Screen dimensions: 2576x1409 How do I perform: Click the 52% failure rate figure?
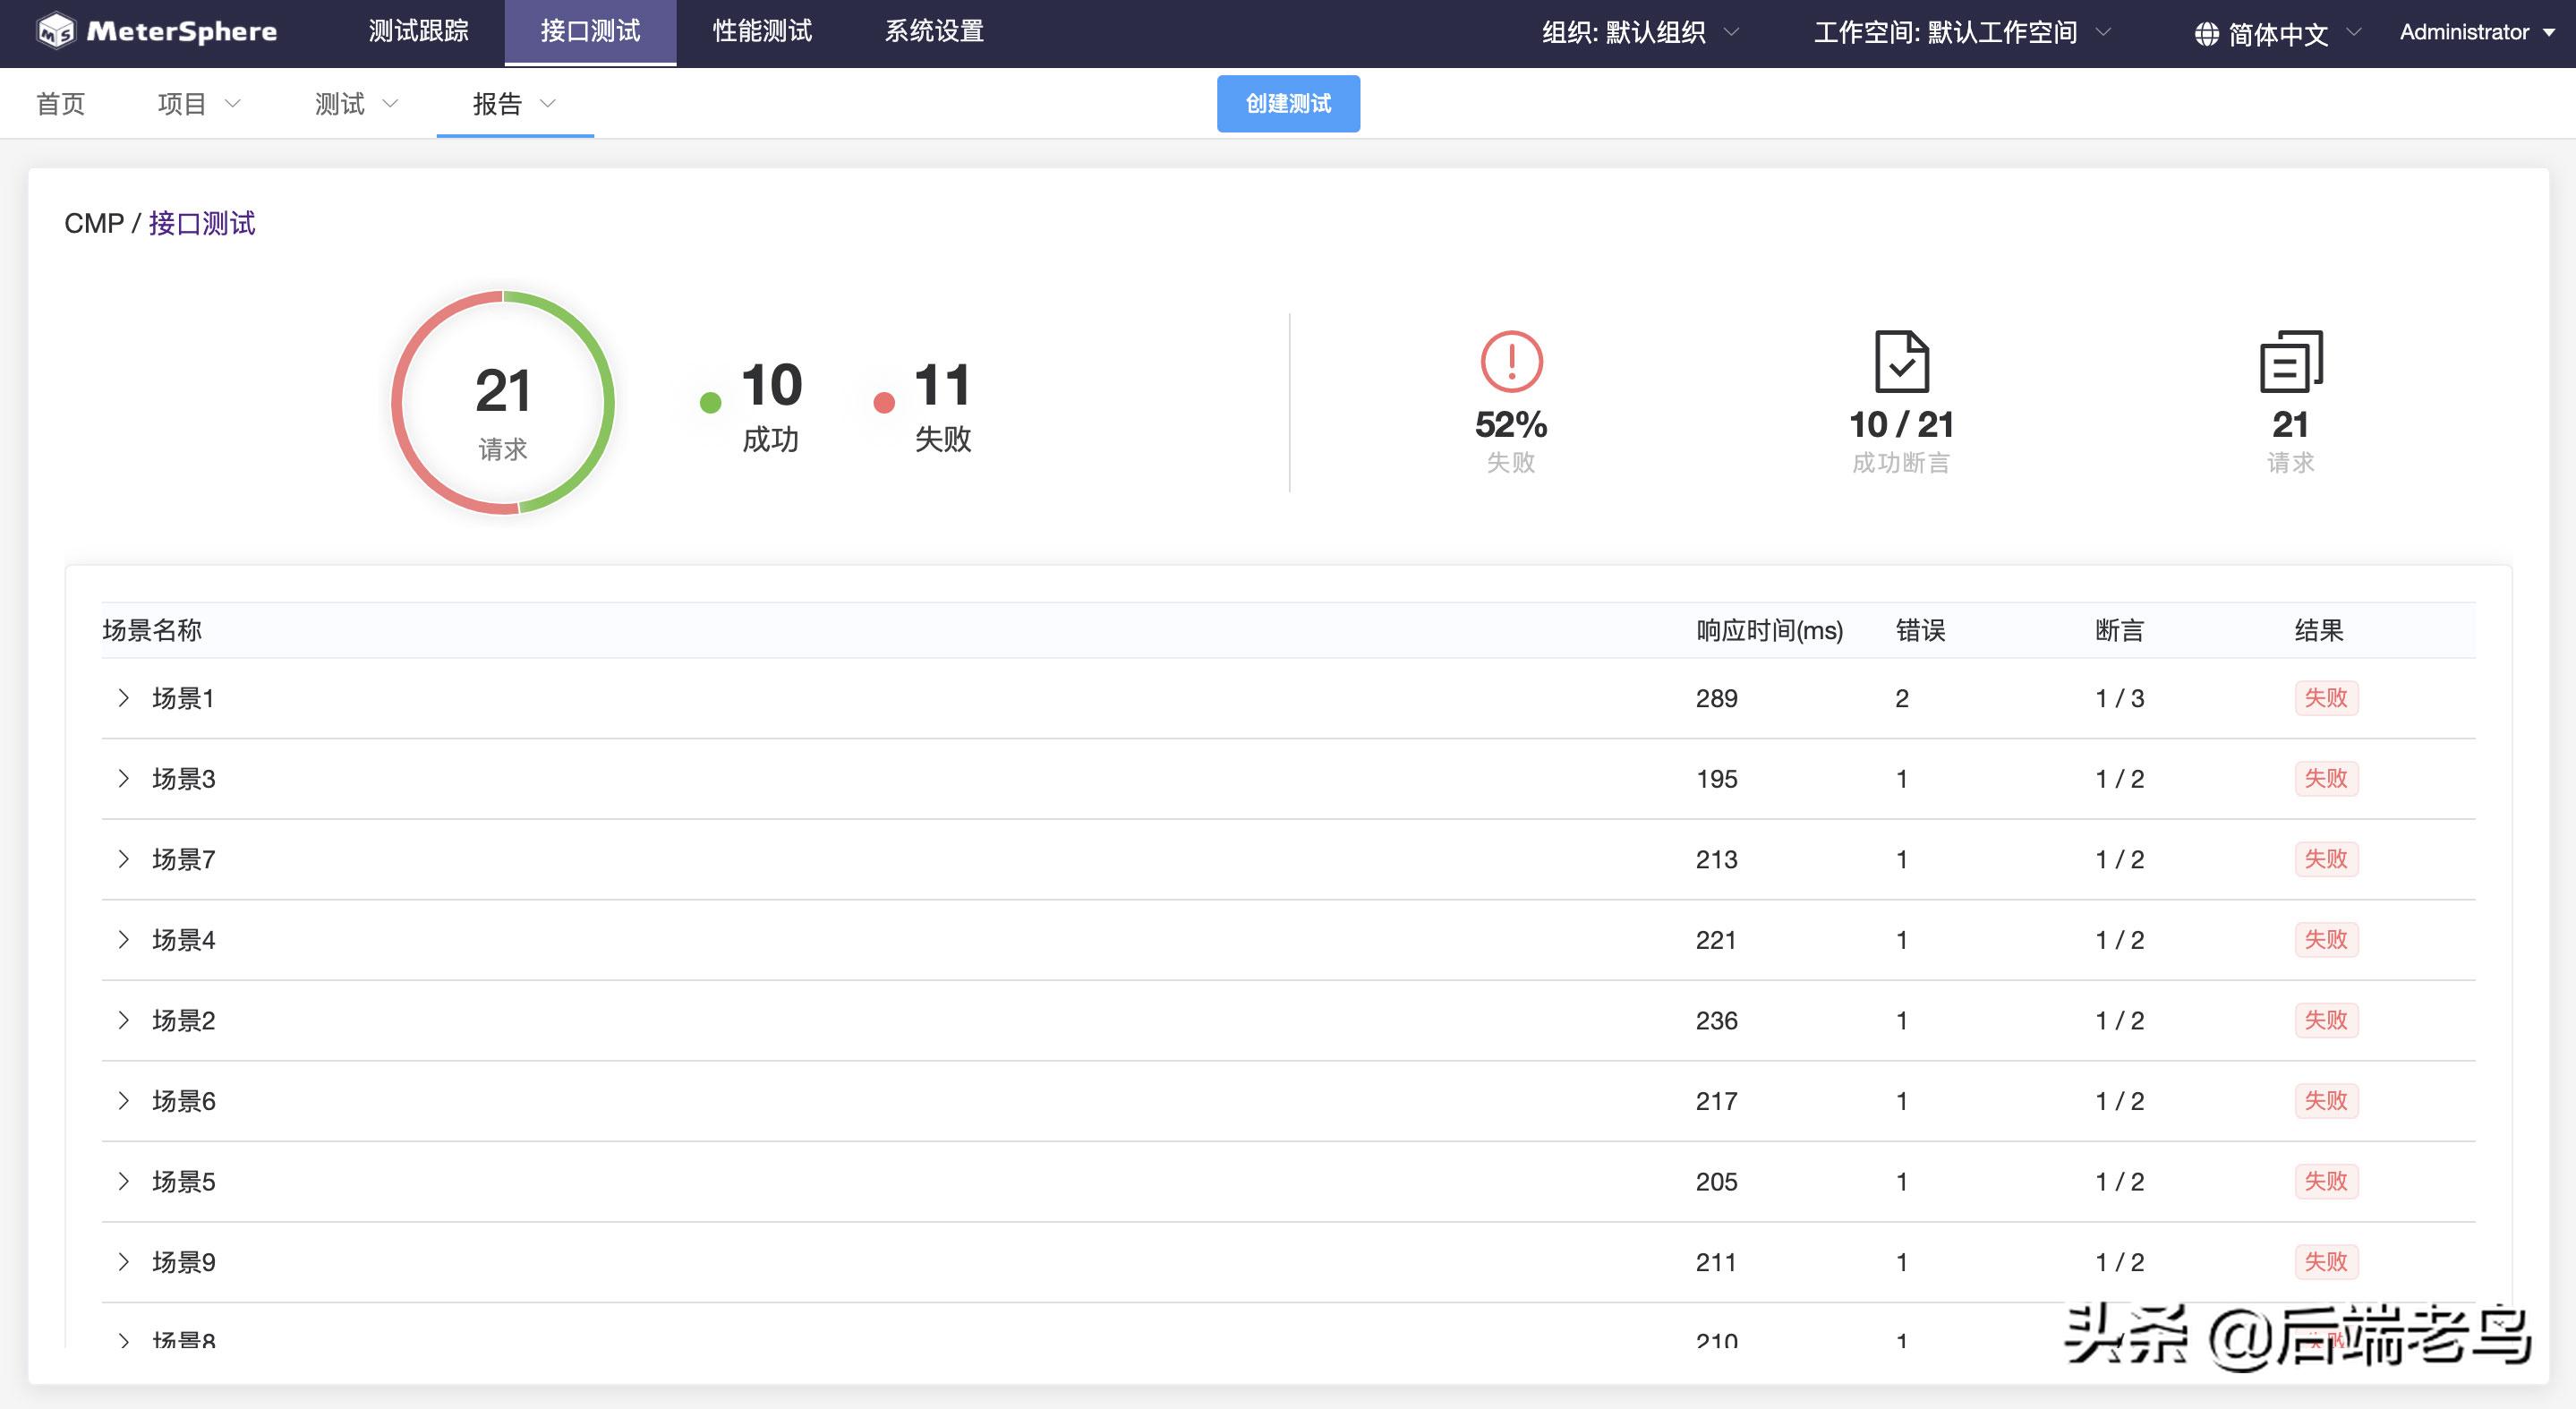pyautogui.click(x=1511, y=424)
